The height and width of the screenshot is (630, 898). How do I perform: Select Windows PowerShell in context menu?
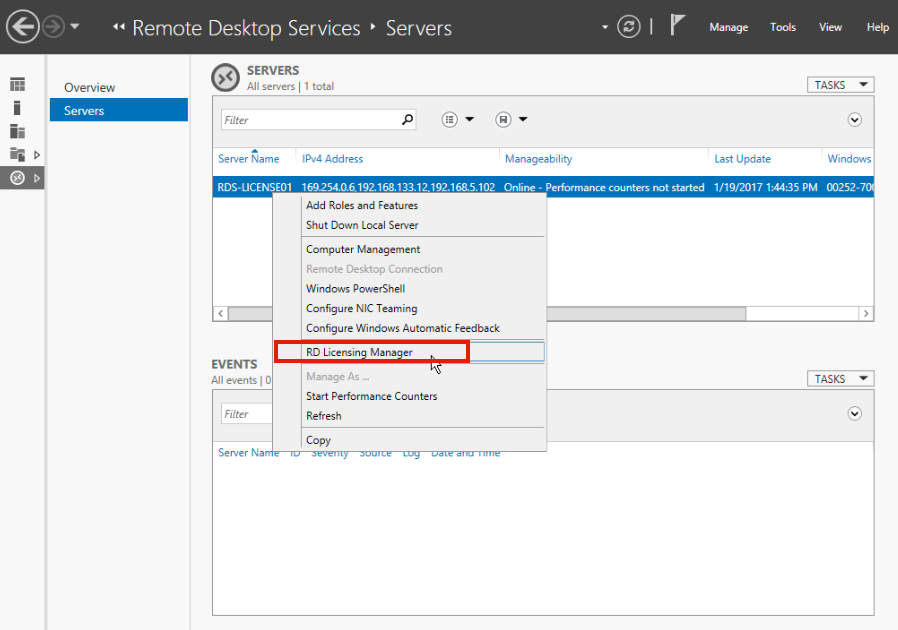click(355, 289)
